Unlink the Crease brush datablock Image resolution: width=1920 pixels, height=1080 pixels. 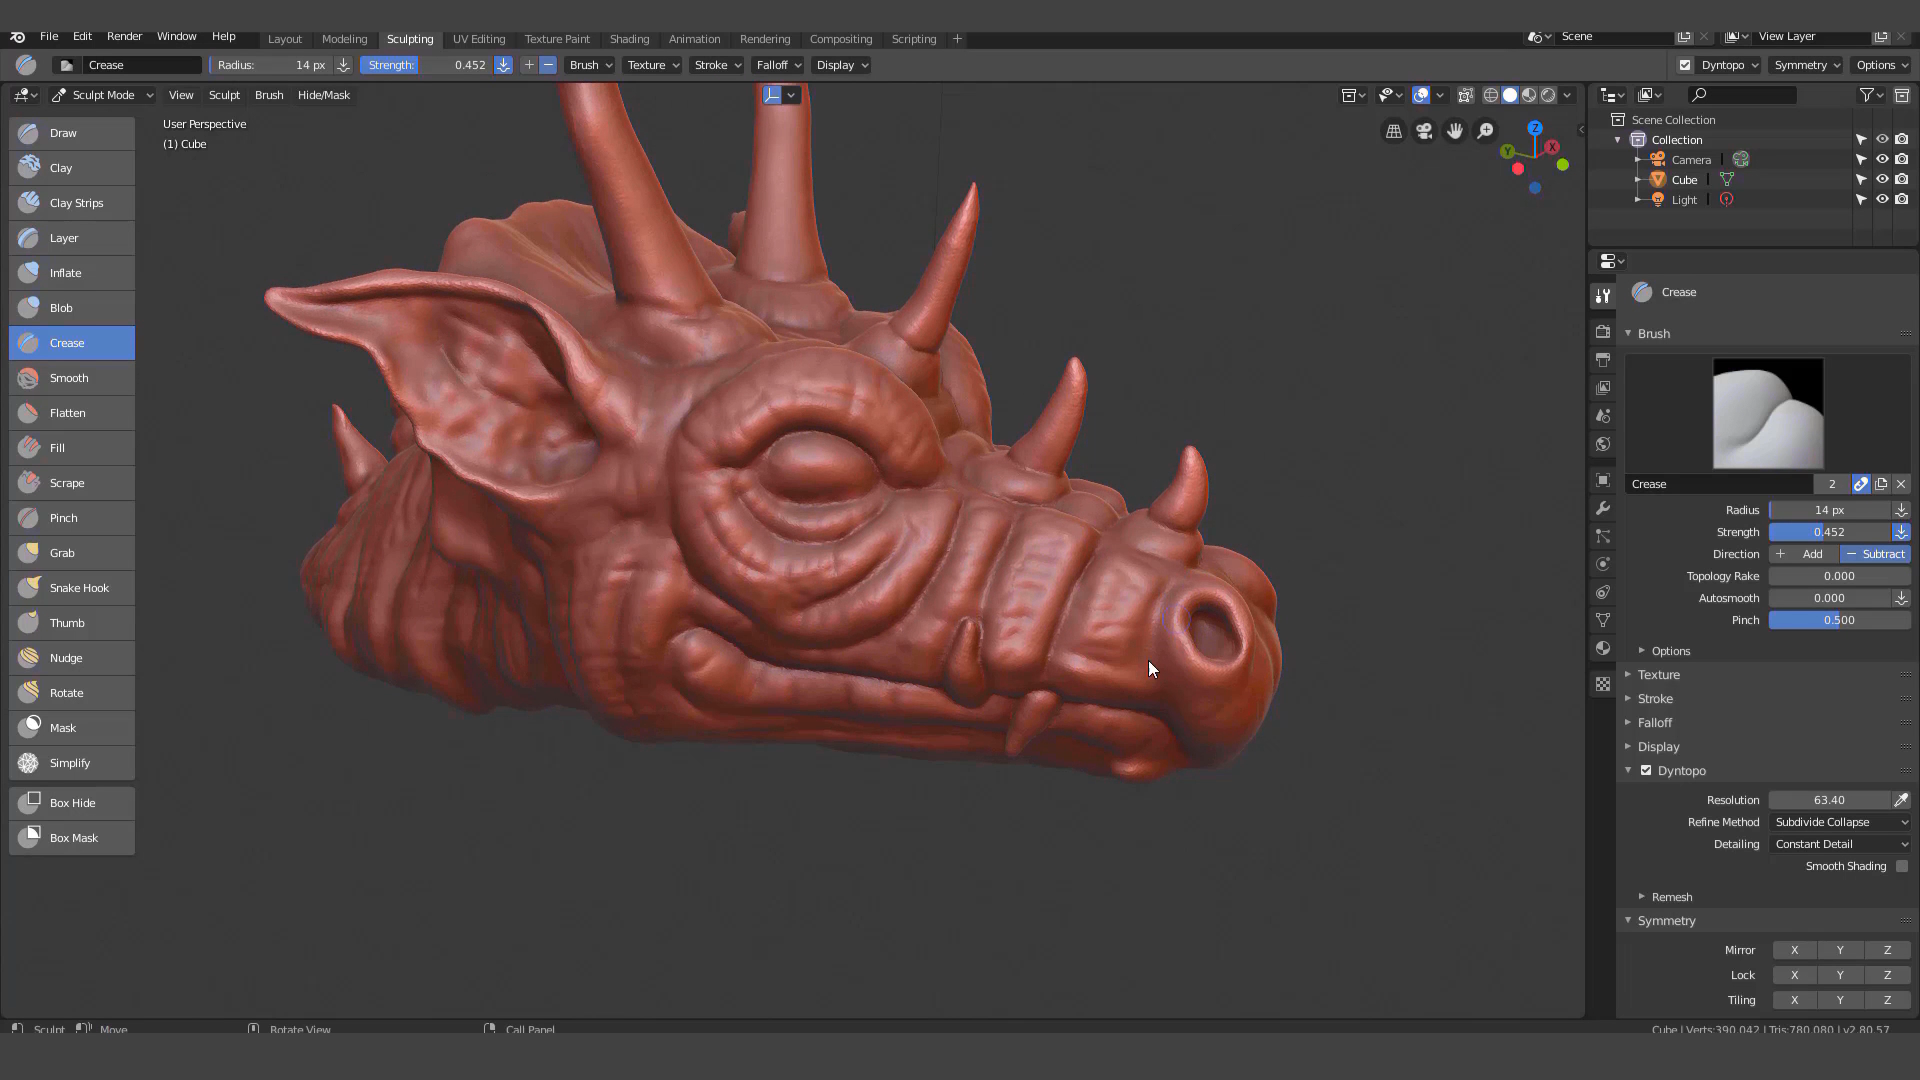[x=1901, y=484]
